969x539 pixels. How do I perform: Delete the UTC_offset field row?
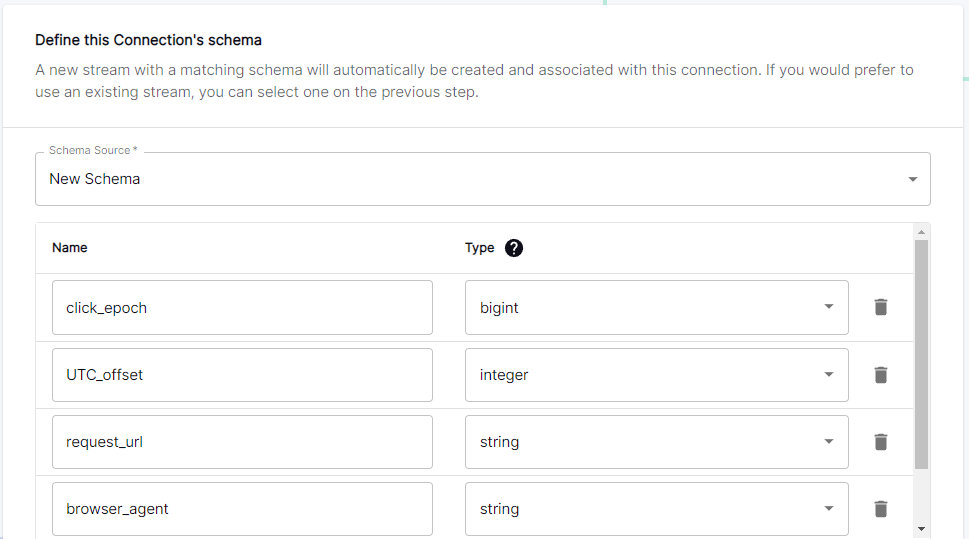tap(880, 375)
